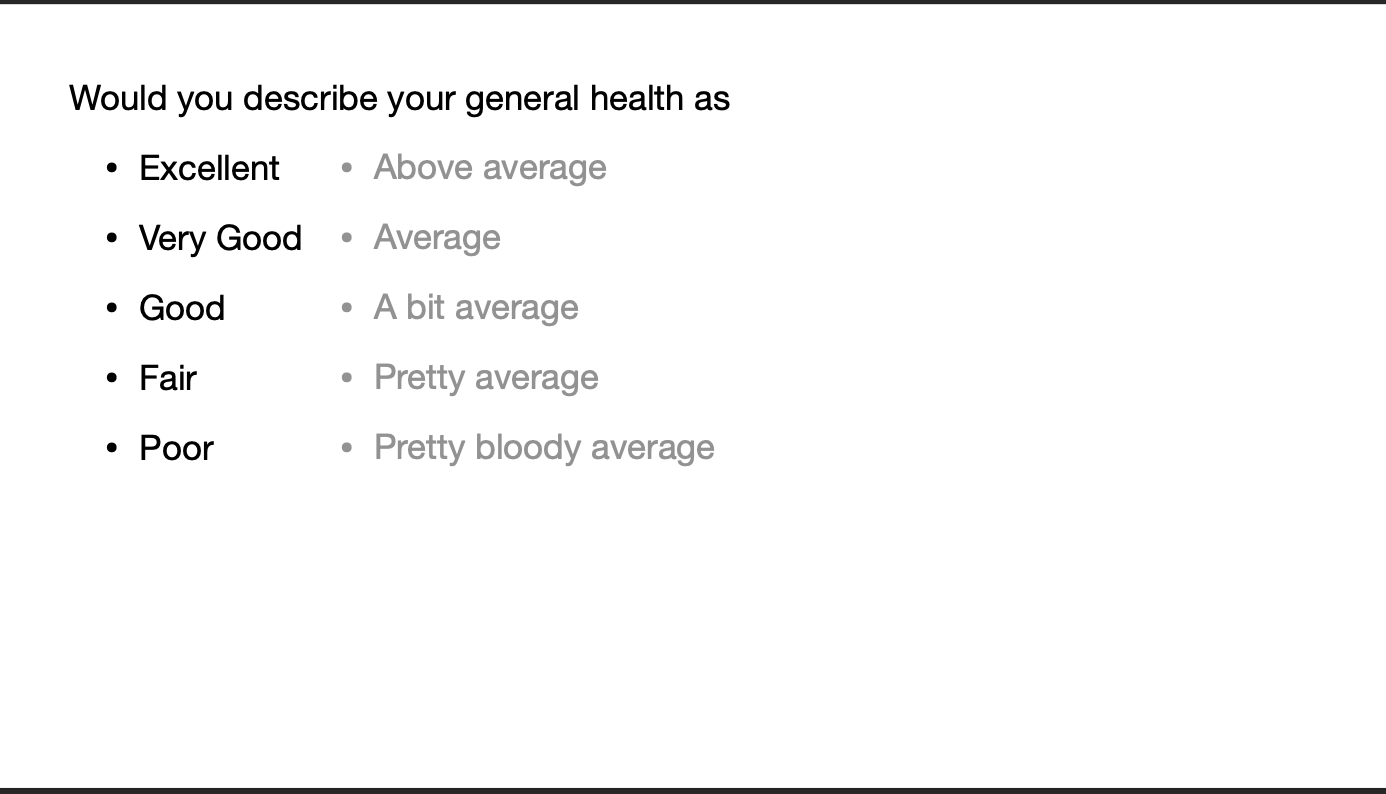The image size is (1386, 794).
Task: Click the 'Poor' list item
Action: pyautogui.click(x=176, y=448)
